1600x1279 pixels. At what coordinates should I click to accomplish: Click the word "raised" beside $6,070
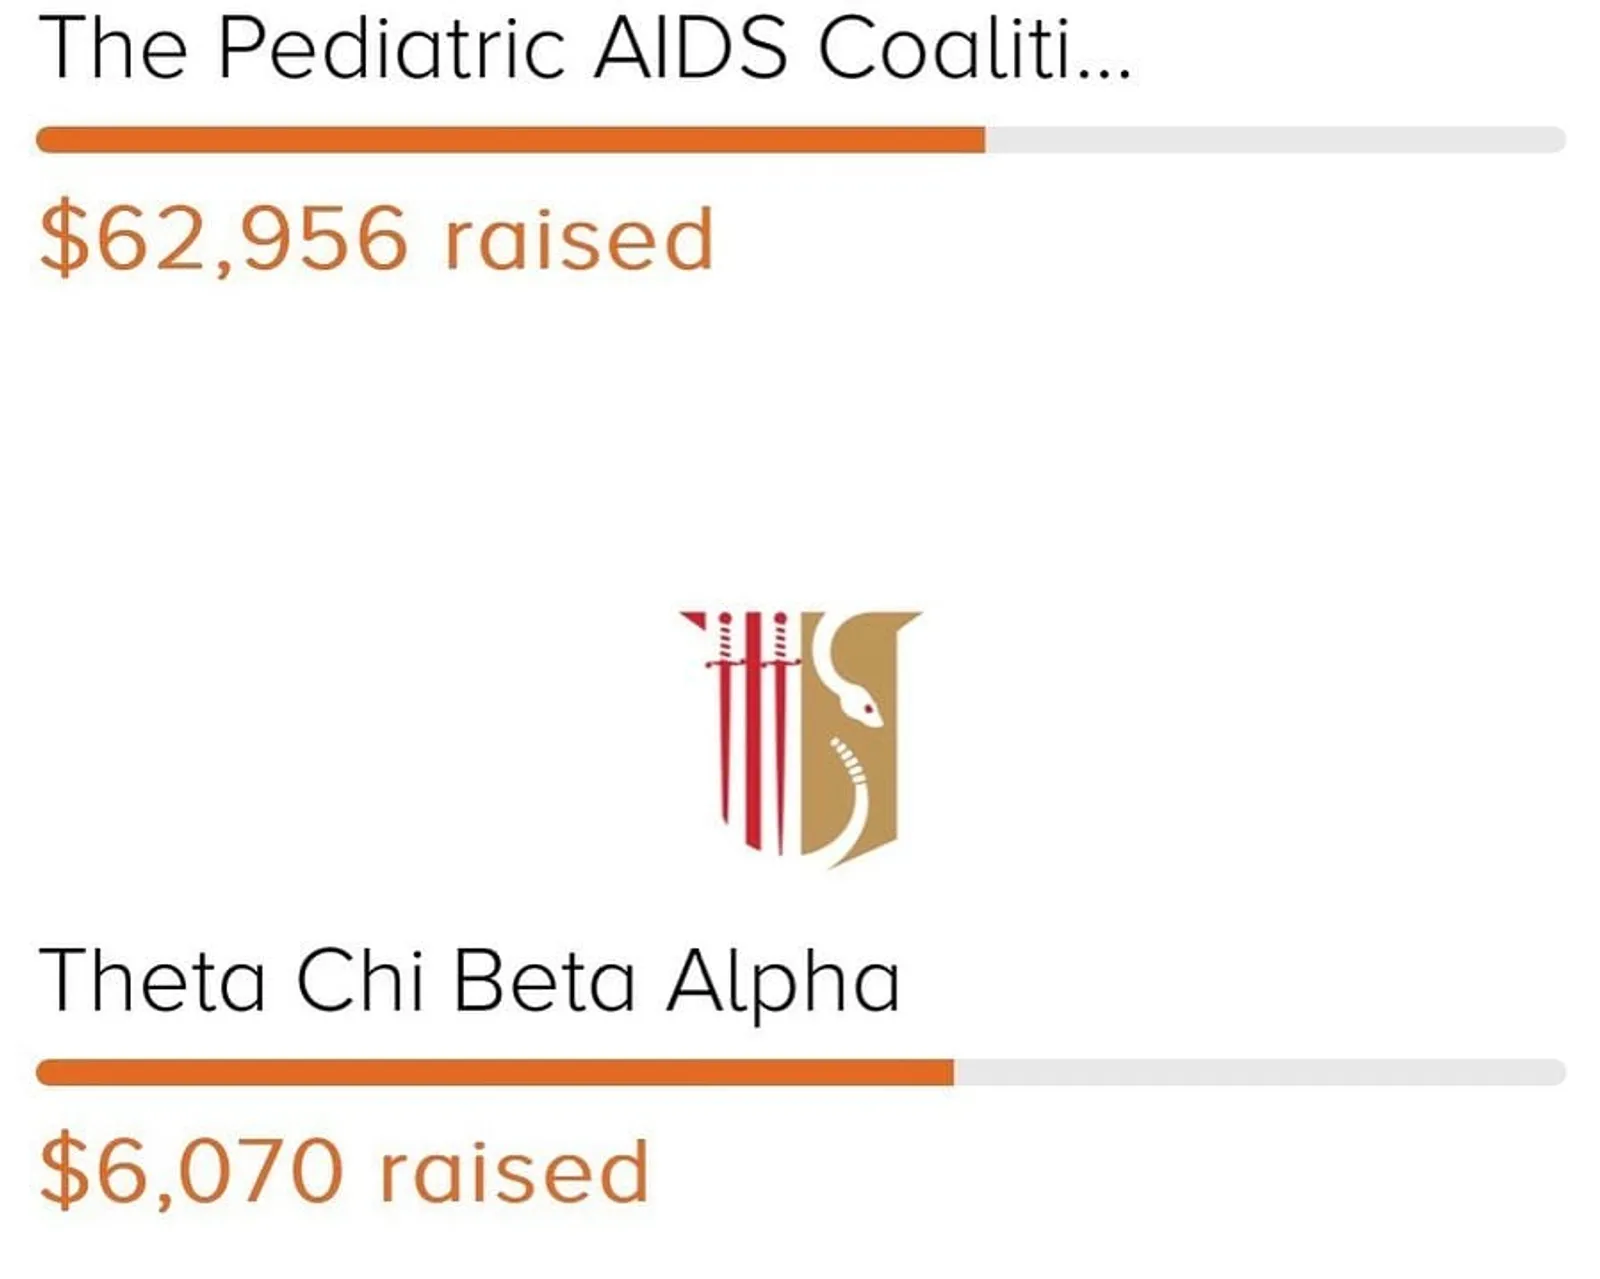click(515, 1171)
